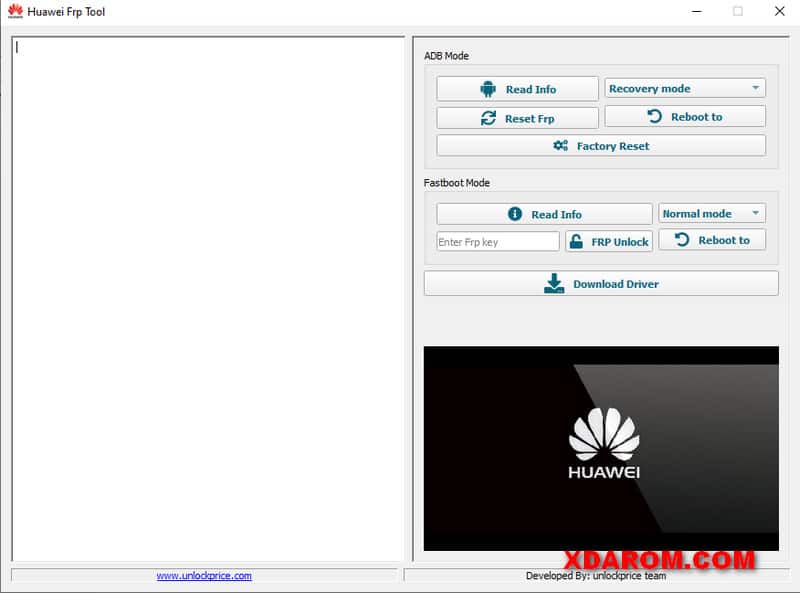Click the Huawei logo banner image
The width and height of the screenshot is (800, 593).
[x=601, y=449]
